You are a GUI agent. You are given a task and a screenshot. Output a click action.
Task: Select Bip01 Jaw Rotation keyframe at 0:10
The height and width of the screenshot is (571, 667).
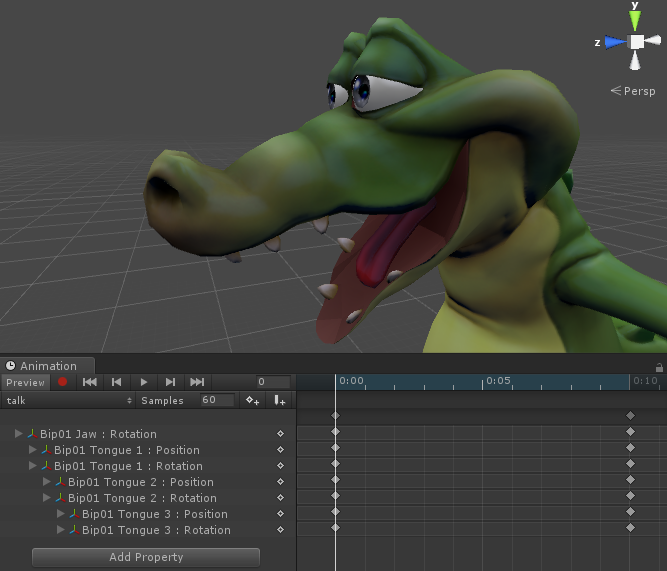pyautogui.click(x=630, y=431)
